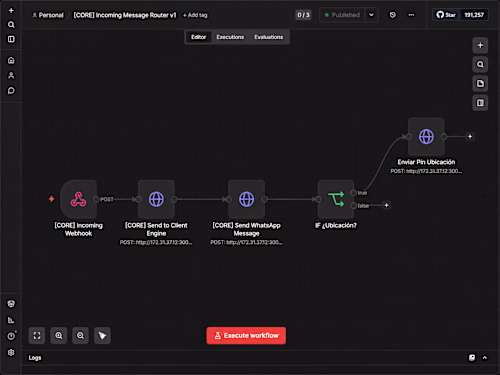Zoom out on the canvas

click(80, 335)
